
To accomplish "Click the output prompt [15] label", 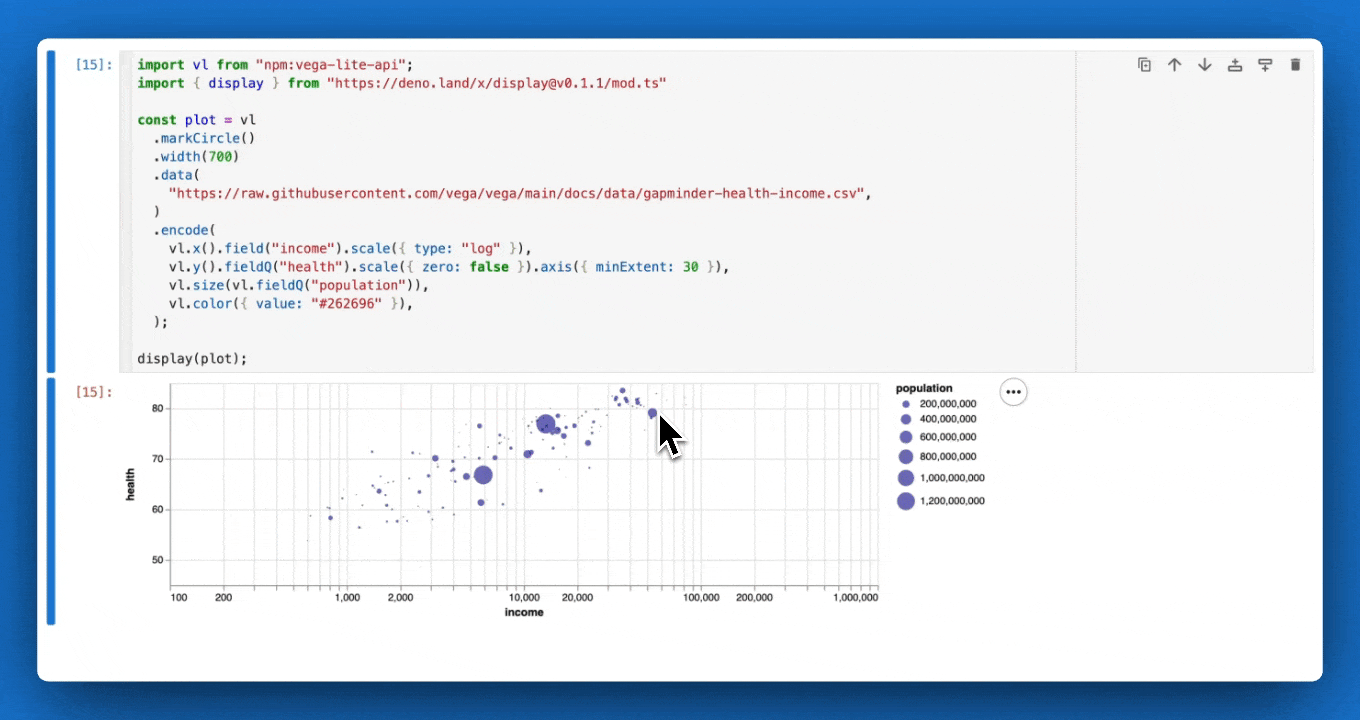I will 92,392.
